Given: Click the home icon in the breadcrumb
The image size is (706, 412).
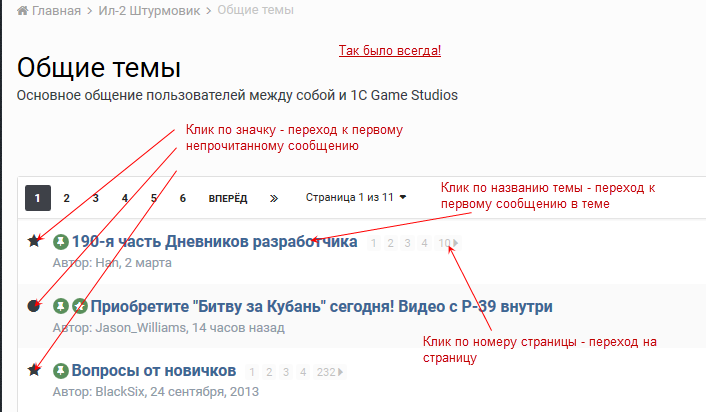Looking at the screenshot, I should 23,10.
